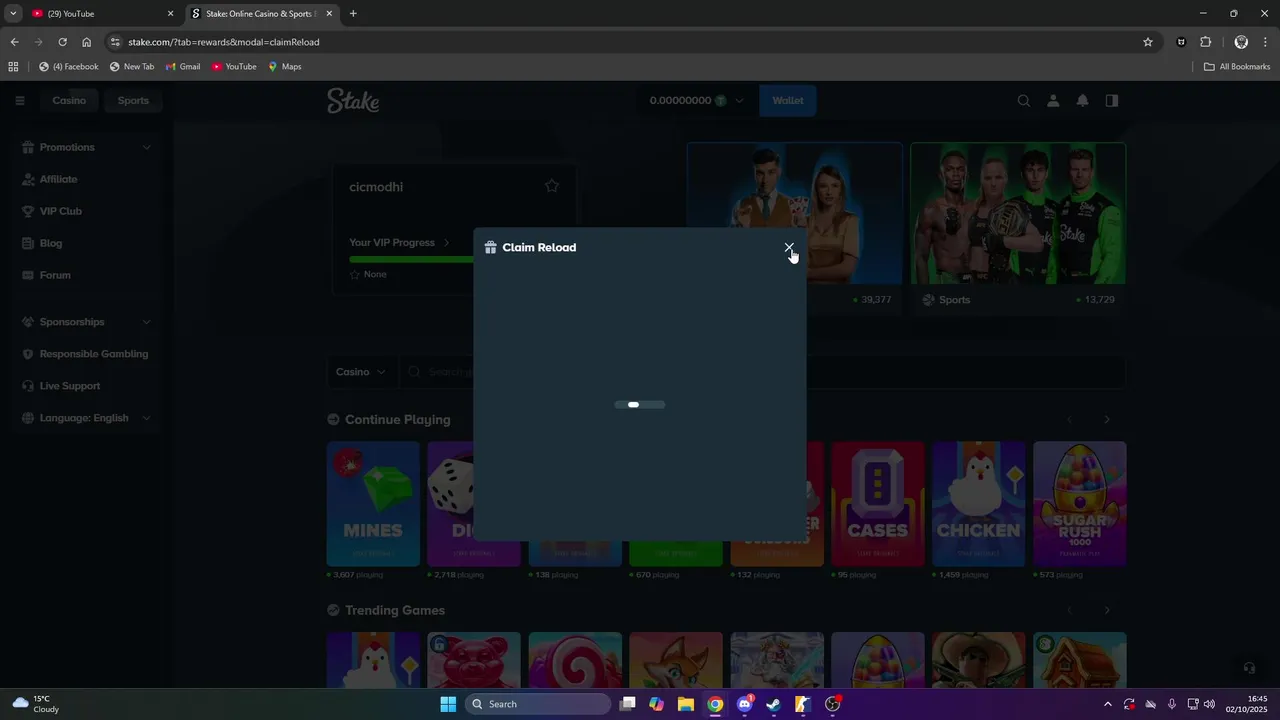Click the Sponsorships sidebar icon
Image resolution: width=1280 pixels, height=720 pixels.
pyautogui.click(x=28, y=322)
